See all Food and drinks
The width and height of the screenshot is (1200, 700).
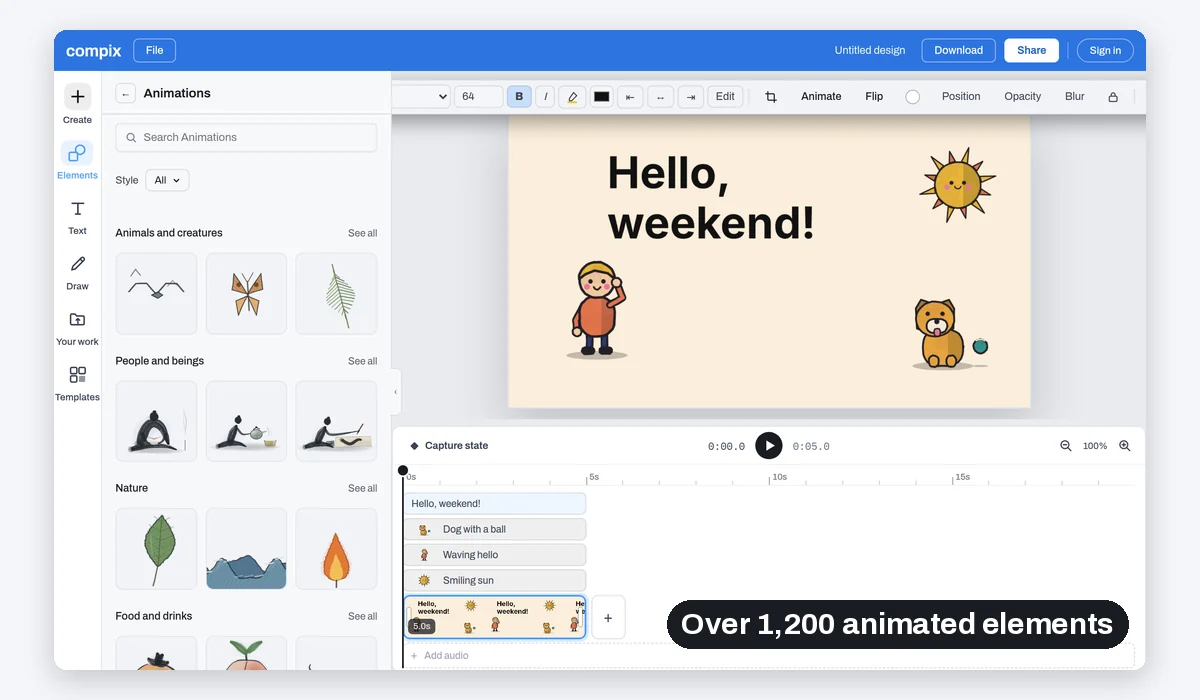coord(363,616)
